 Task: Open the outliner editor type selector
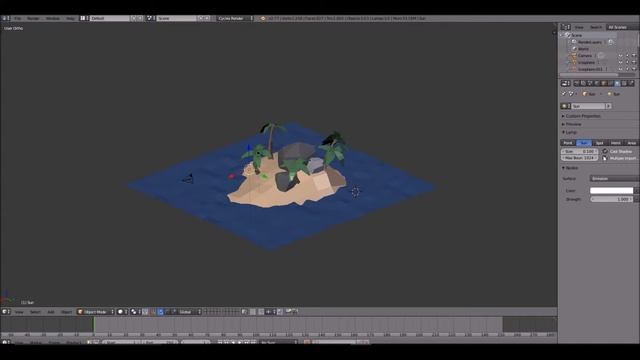(565, 27)
